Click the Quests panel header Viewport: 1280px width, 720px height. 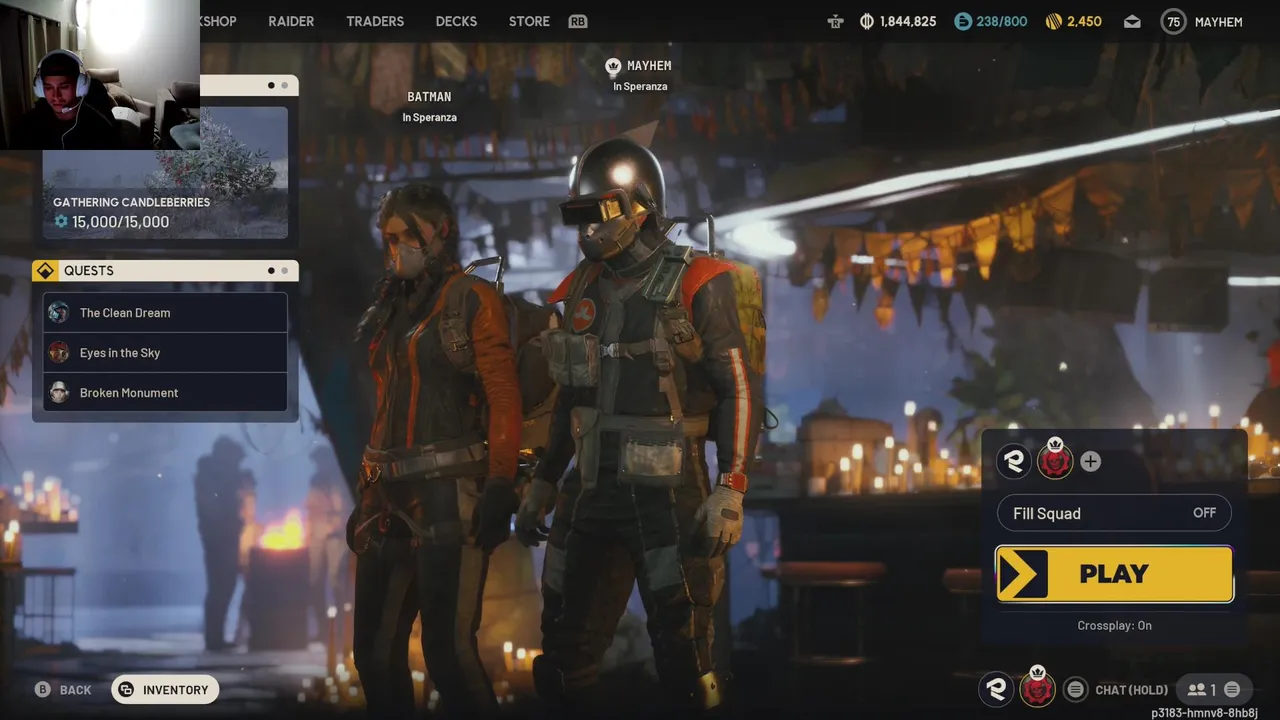(165, 271)
